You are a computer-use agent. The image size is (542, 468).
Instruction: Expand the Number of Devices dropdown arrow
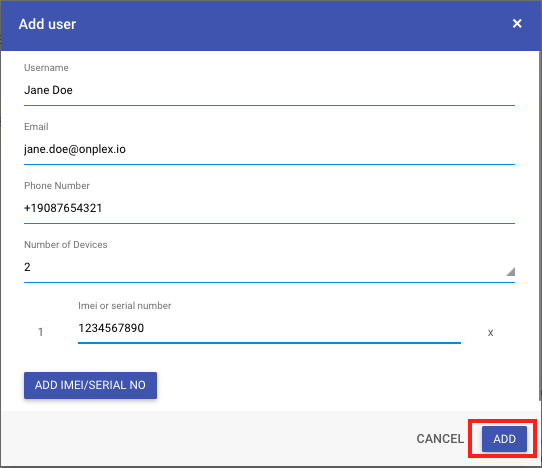click(x=511, y=272)
